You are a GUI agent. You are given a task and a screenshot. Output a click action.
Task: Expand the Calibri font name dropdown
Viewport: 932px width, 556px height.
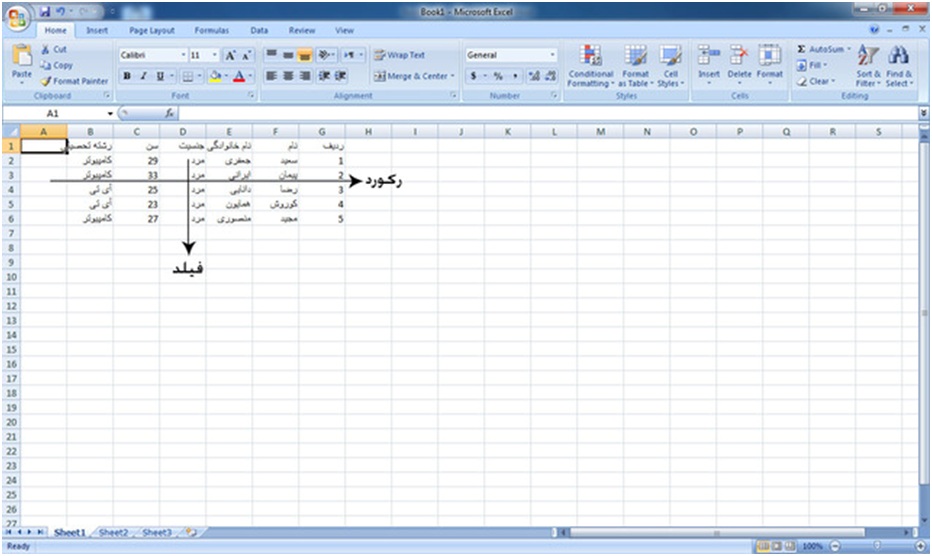tap(183, 56)
